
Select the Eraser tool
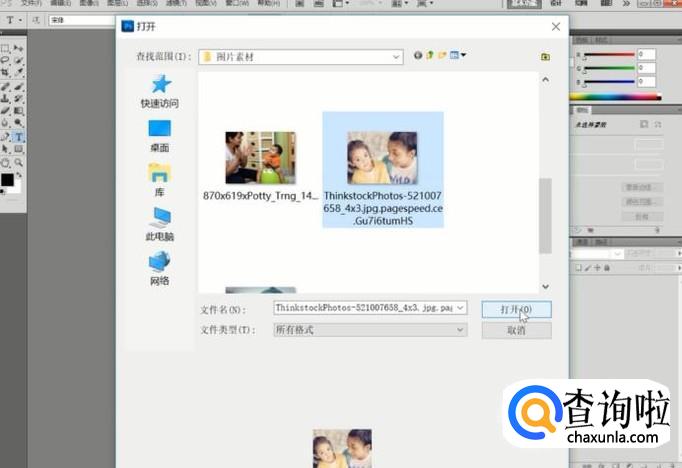pyautogui.click(x=5, y=111)
